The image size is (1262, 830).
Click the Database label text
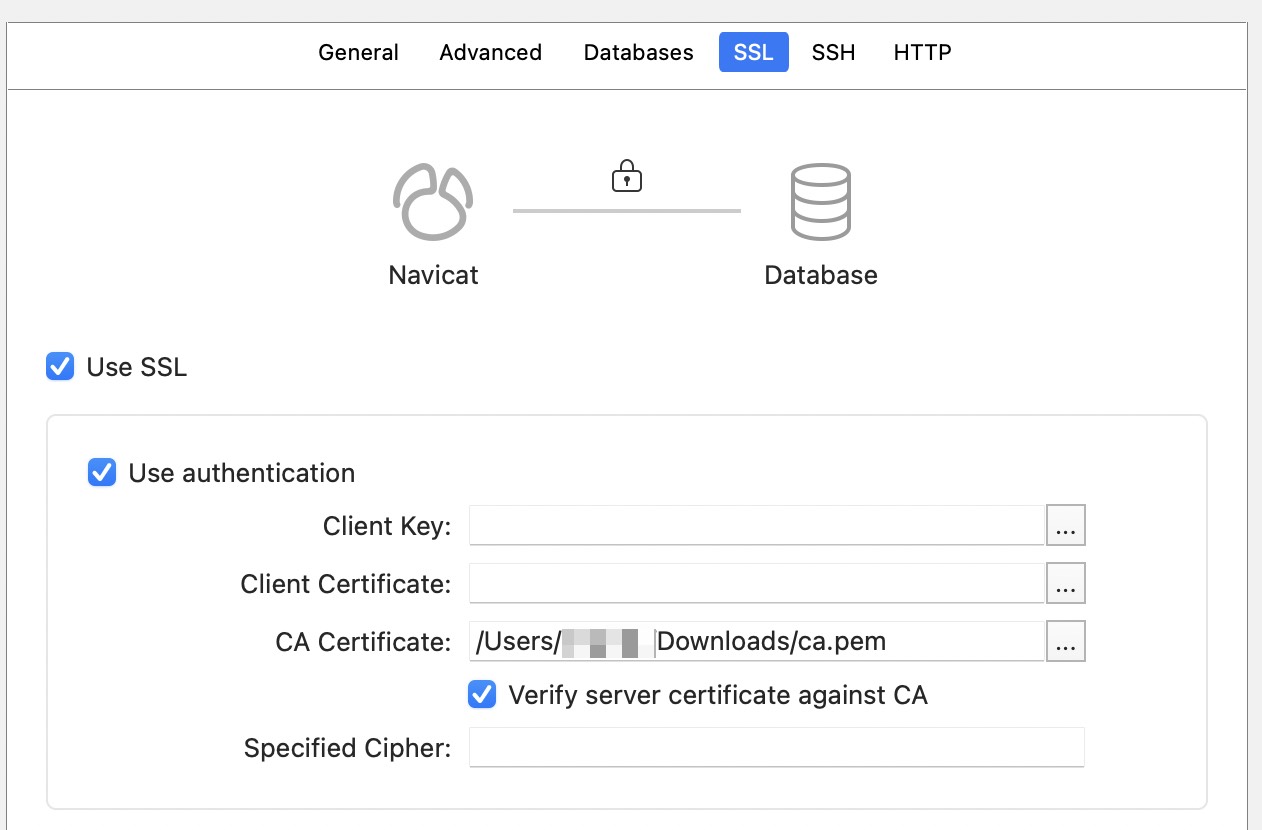pos(821,275)
